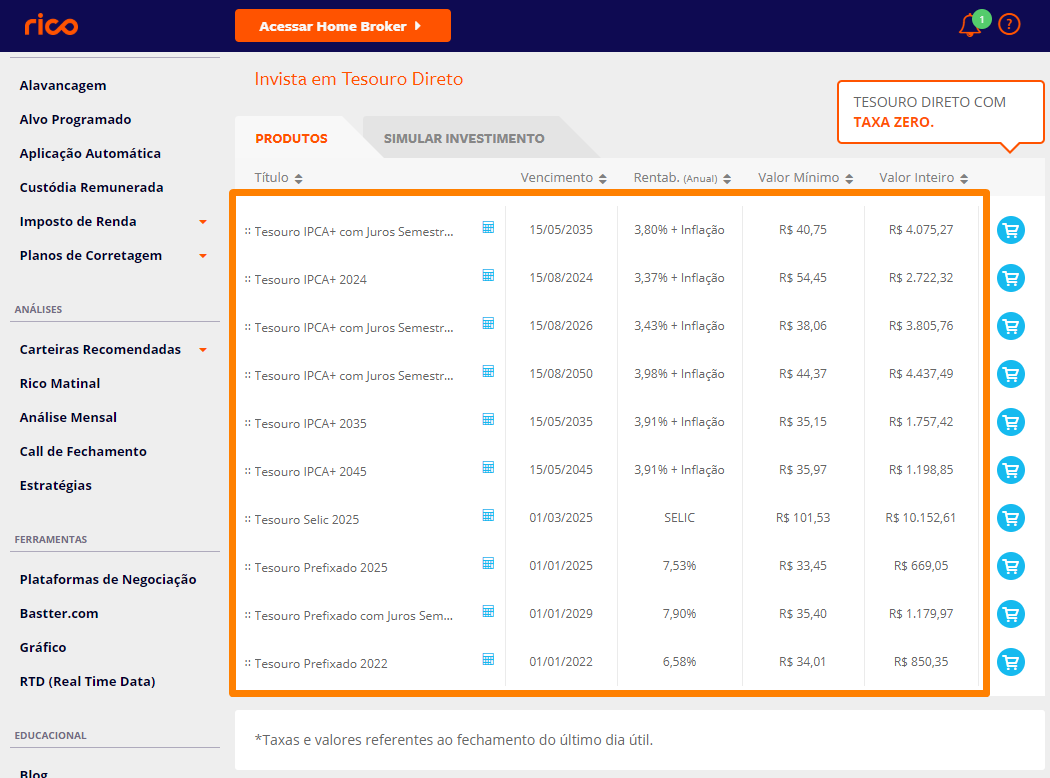Open calculator icon for Tesouro Prefixado 2025

488,563
